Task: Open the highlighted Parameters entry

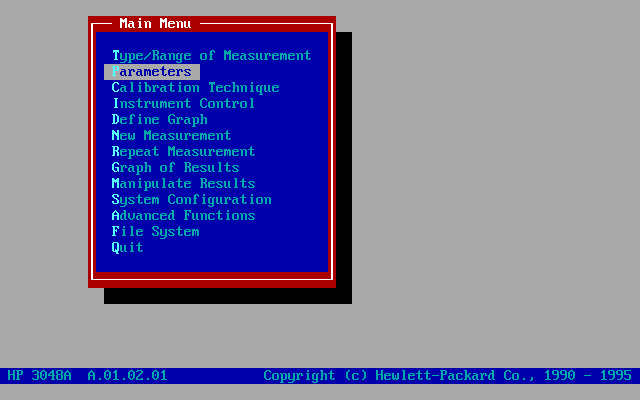Action: pyautogui.click(x=152, y=72)
